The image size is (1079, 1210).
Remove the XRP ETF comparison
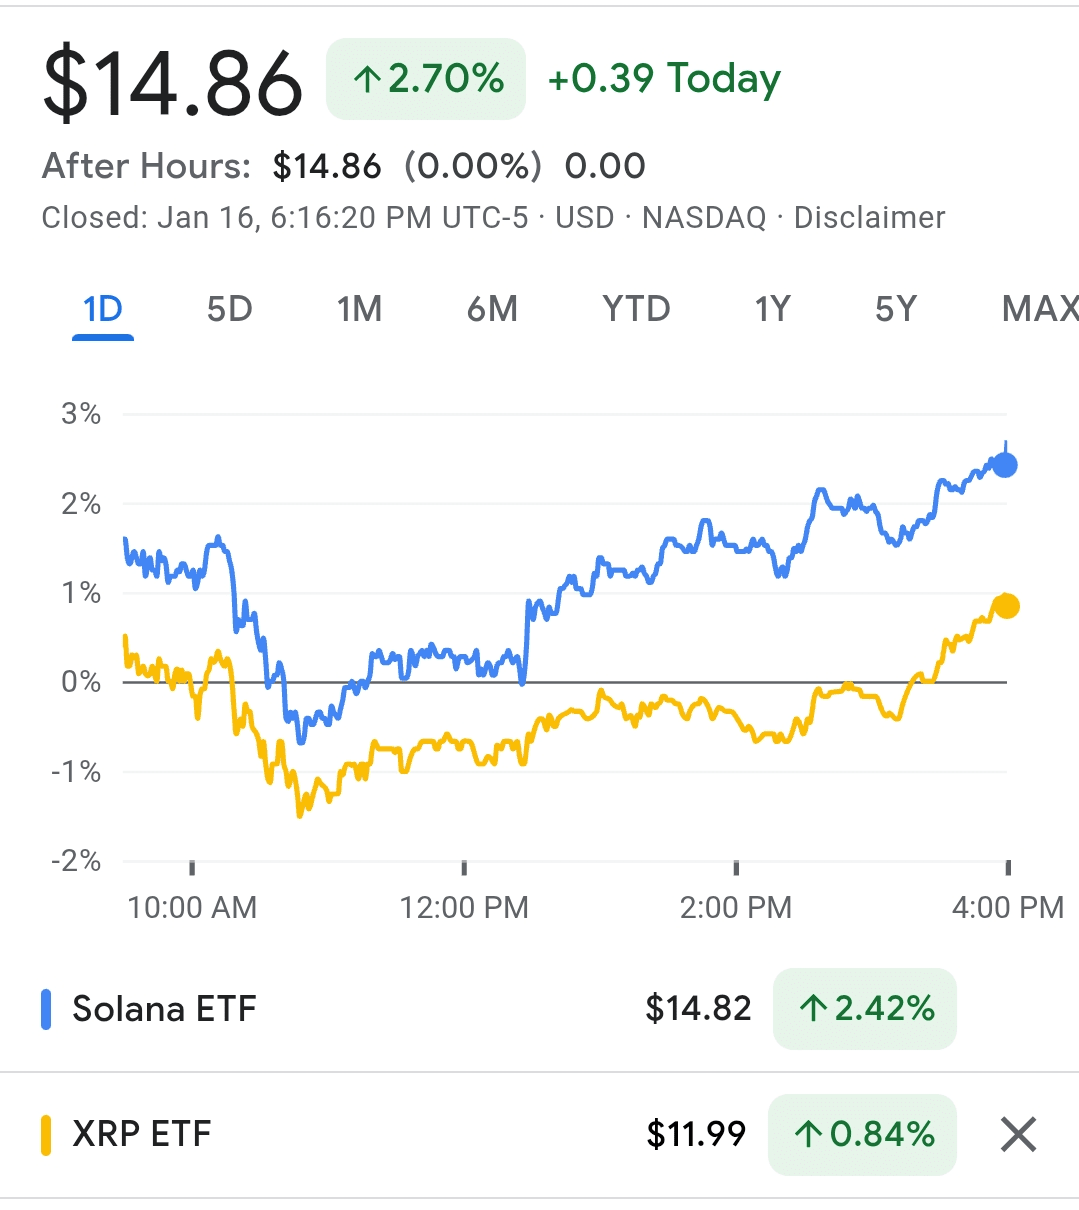1018,1135
